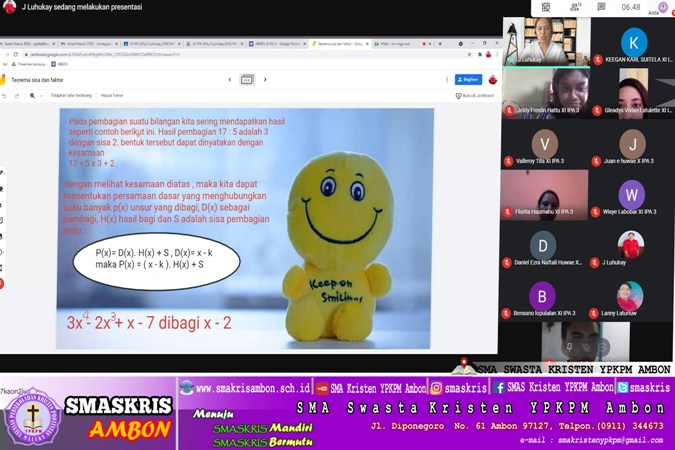Open Chrome profile avatar

point(489,55)
